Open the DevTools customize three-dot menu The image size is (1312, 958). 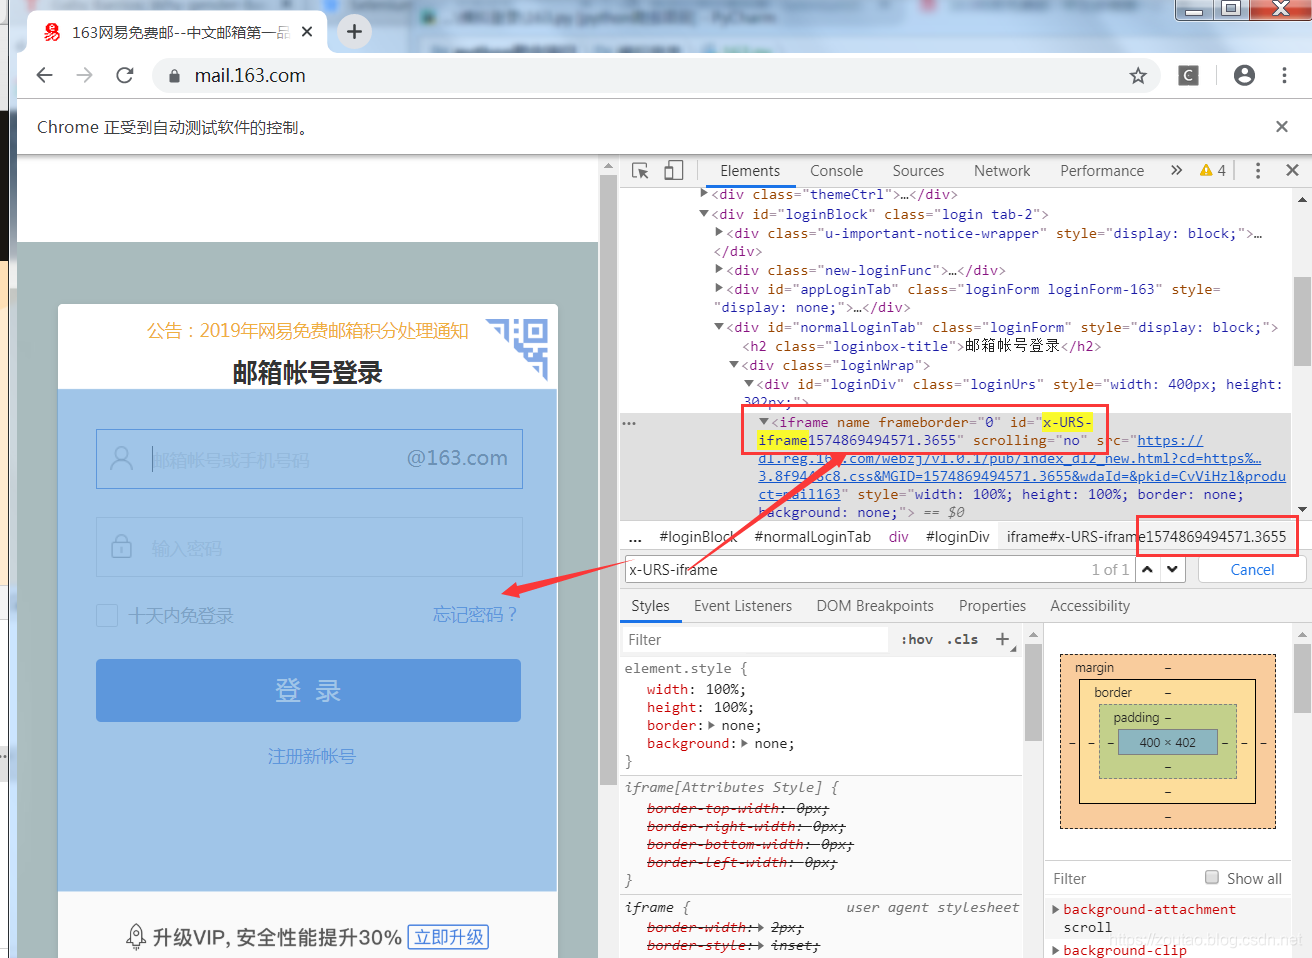[x=1258, y=171]
